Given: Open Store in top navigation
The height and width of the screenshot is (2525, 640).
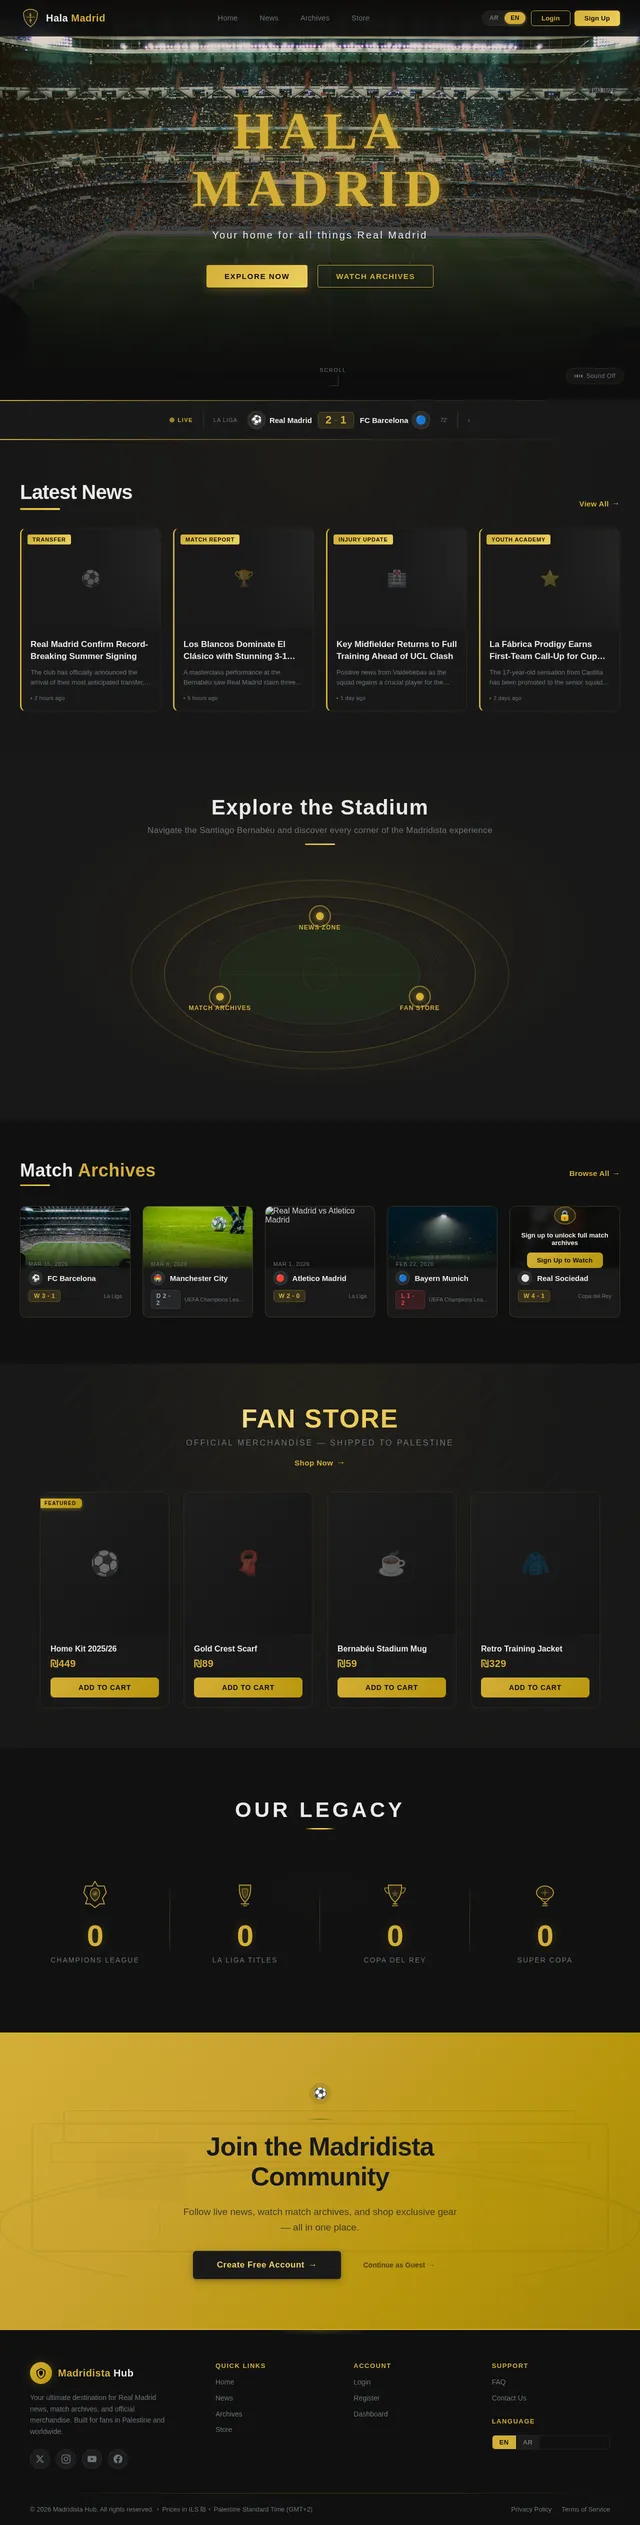Looking at the screenshot, I should click(360, 18).
